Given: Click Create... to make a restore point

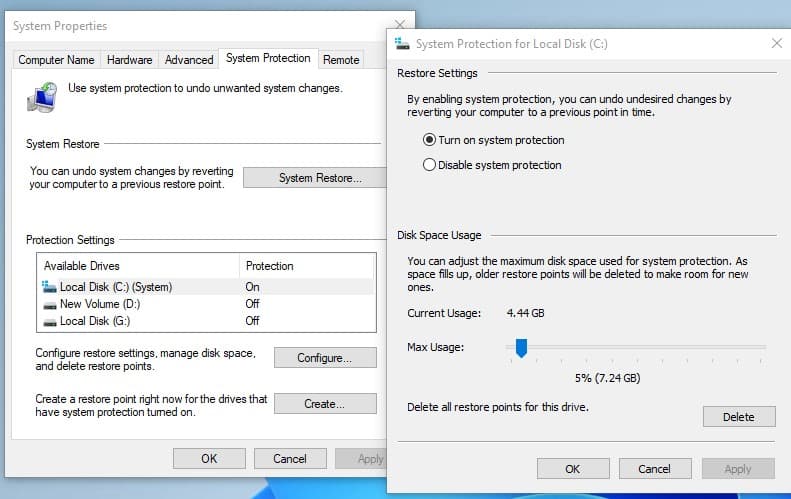Looking at the screenshot, I should [324, 404].
